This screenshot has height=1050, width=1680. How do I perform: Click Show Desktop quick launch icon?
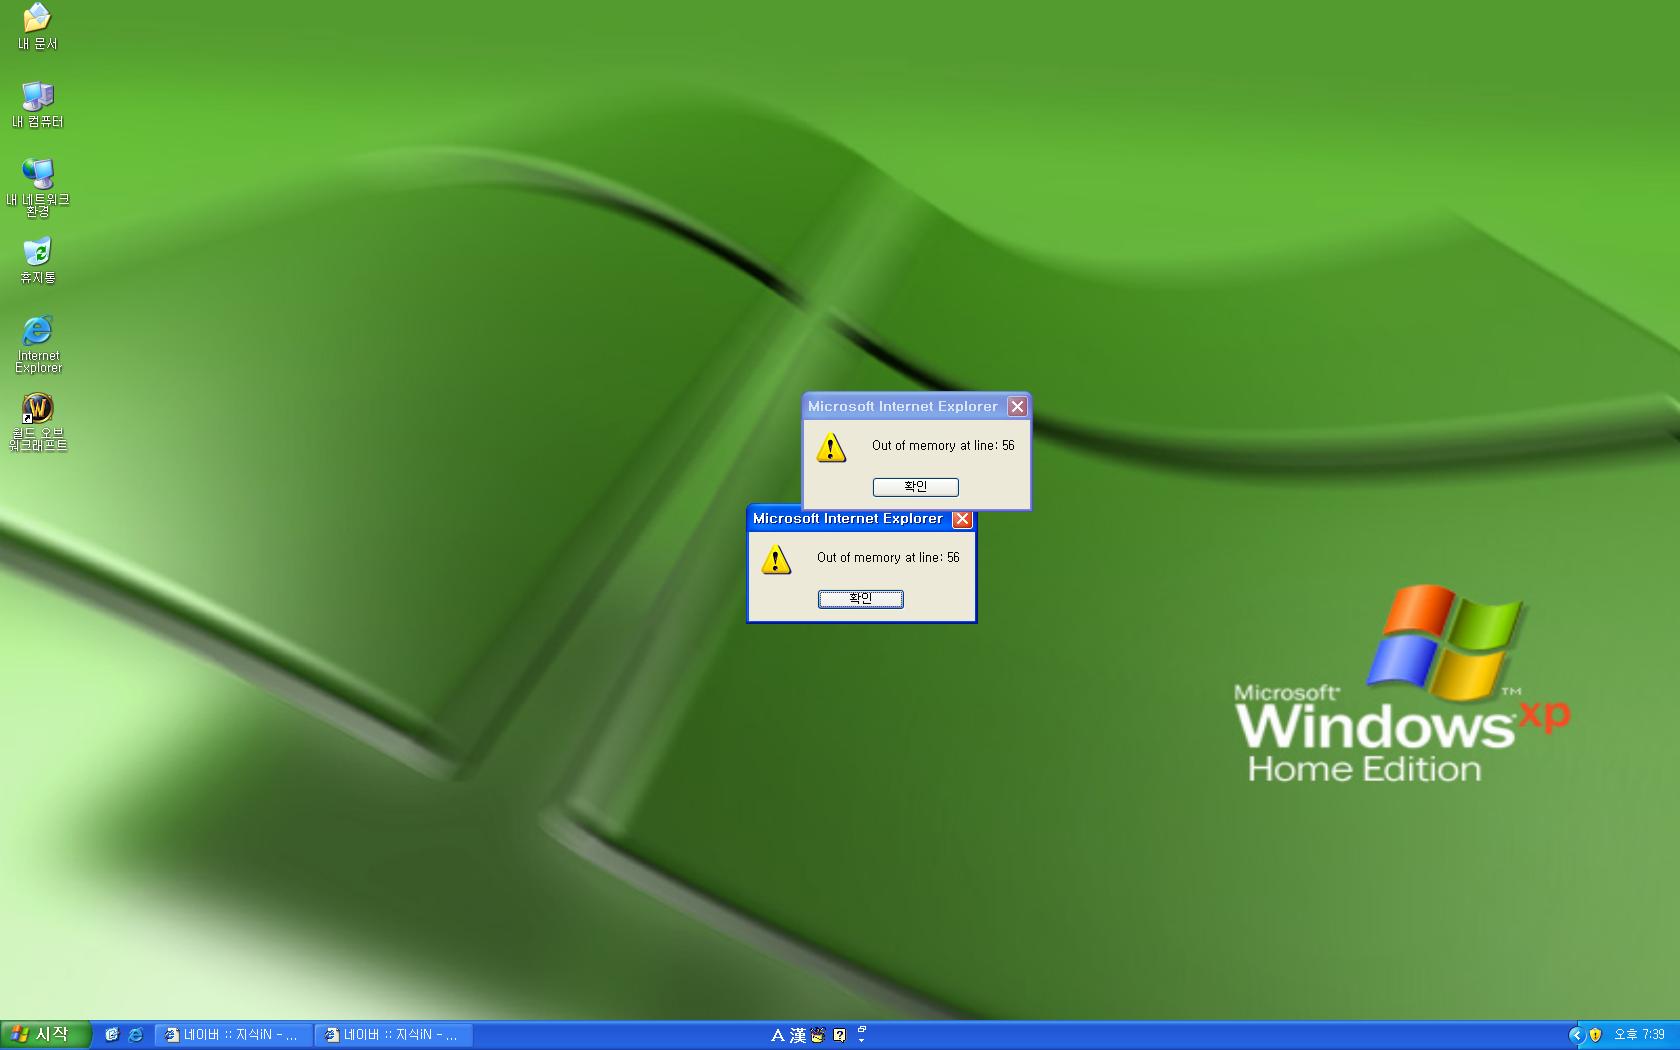(x=112, y=1035)
